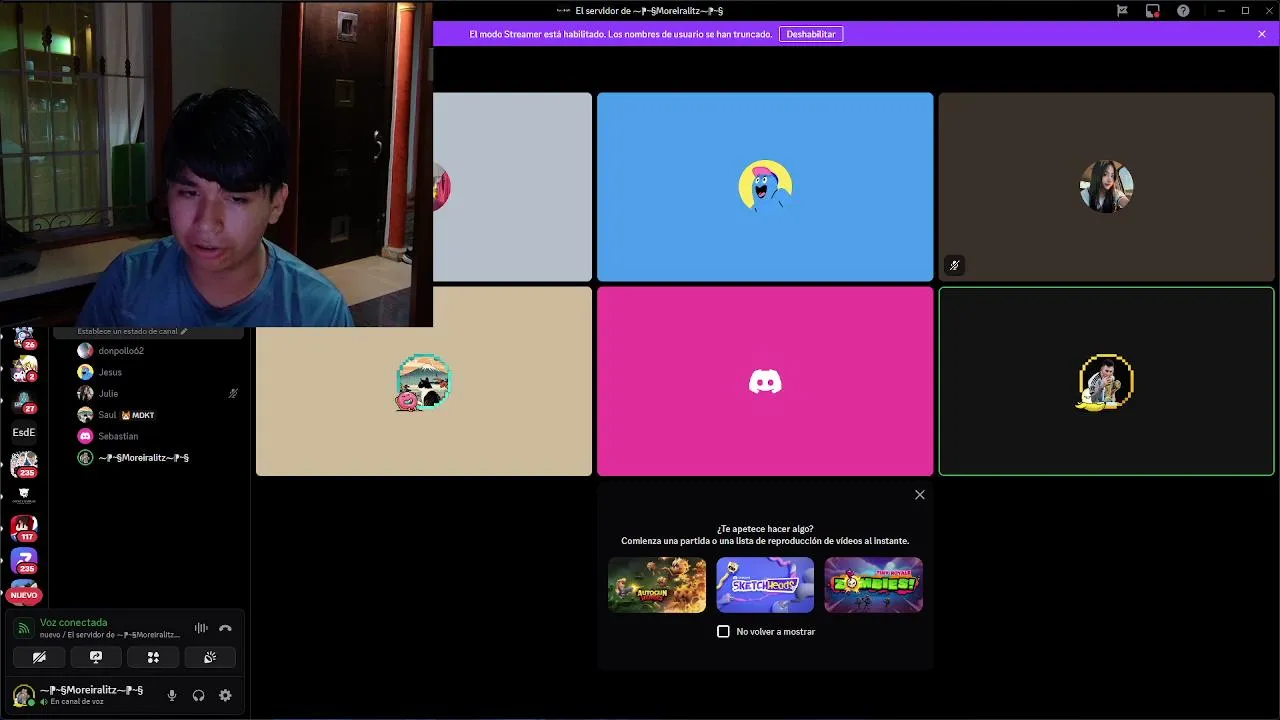Image resolution: width=1280 pixels, height=720 pixels.
Task: Click the red NUEVO unread indicator
Action: (24, 595)
